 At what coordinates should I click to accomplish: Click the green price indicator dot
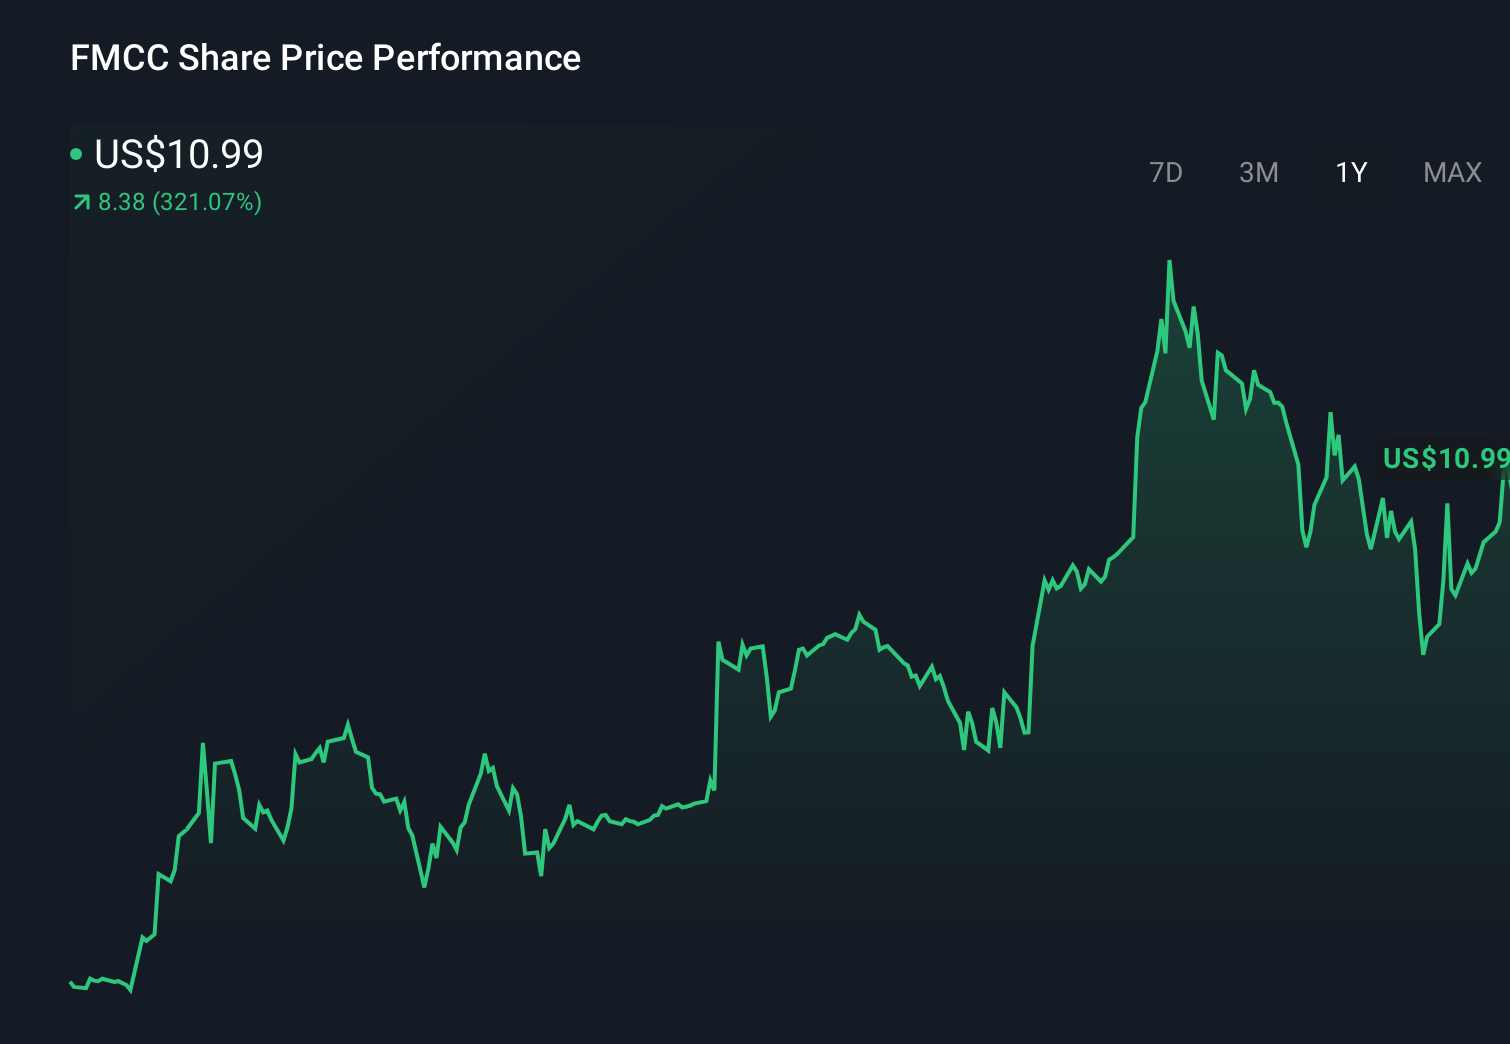coord(78,154)
